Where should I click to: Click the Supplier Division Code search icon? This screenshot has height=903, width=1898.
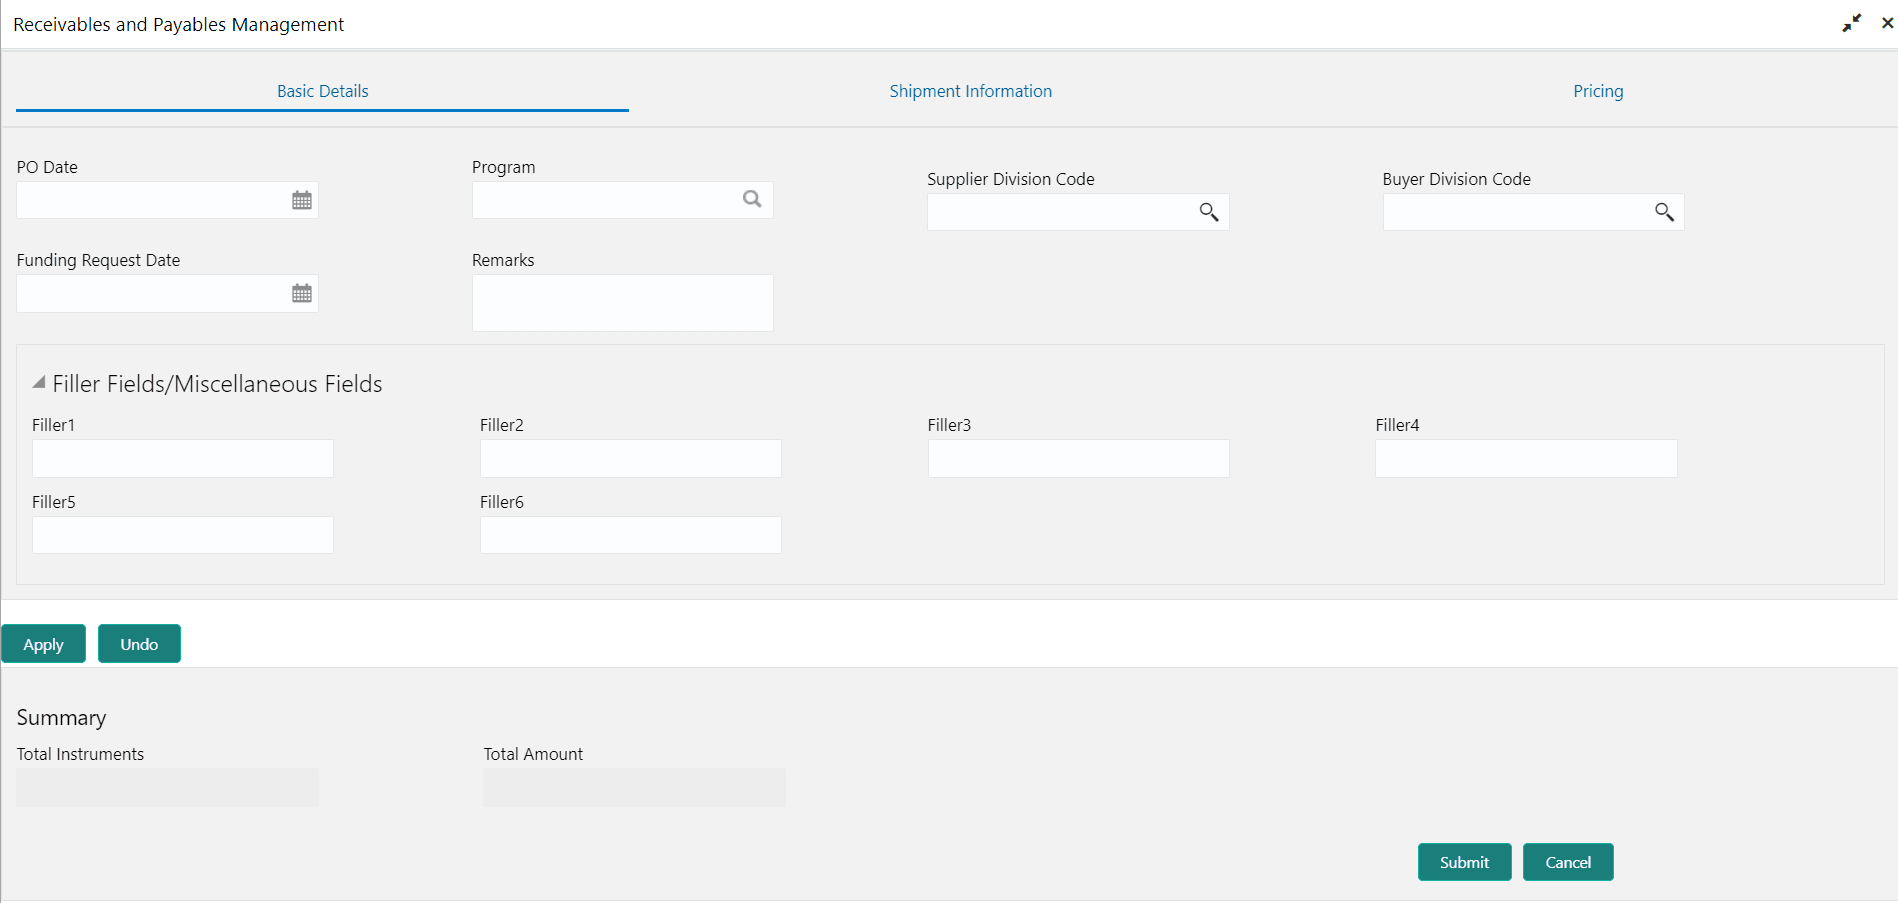point(1208,212)
